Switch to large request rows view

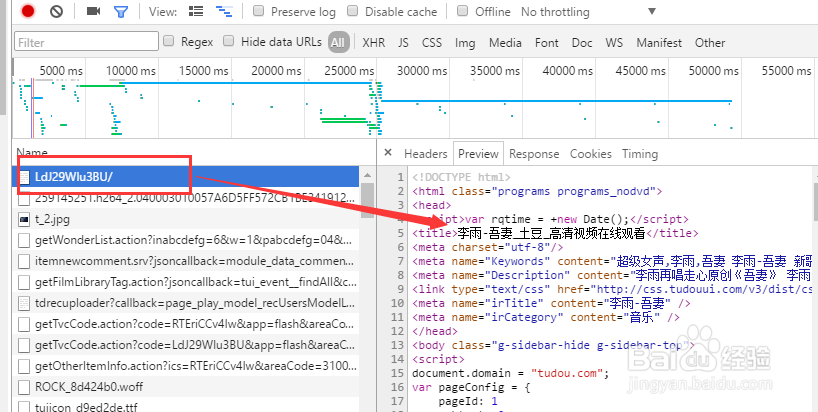pos(196,11)
